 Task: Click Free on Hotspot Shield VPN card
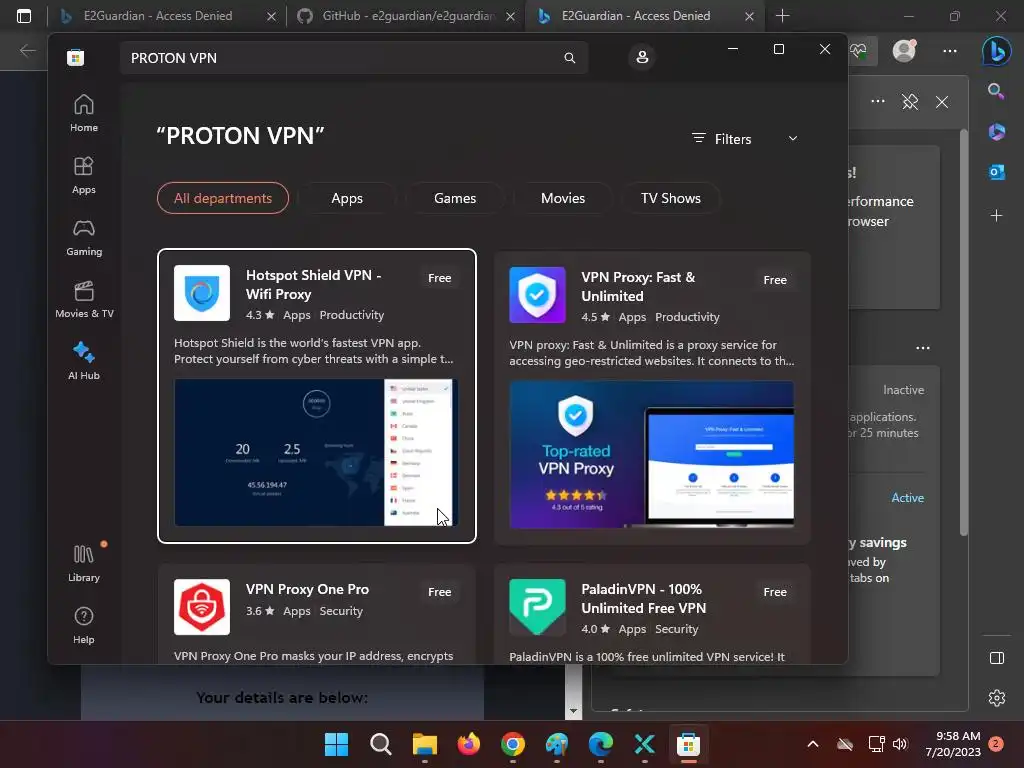[440, 278]
